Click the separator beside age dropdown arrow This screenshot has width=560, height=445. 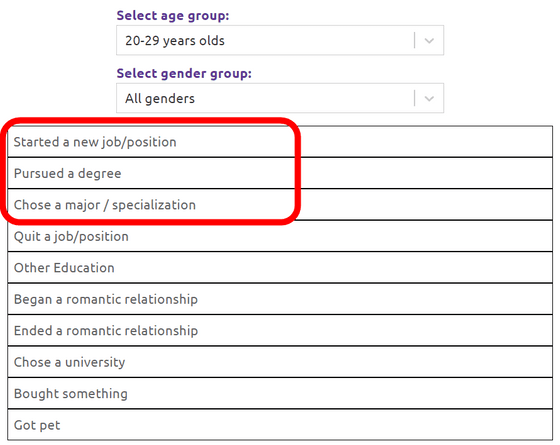pos(415,40)
